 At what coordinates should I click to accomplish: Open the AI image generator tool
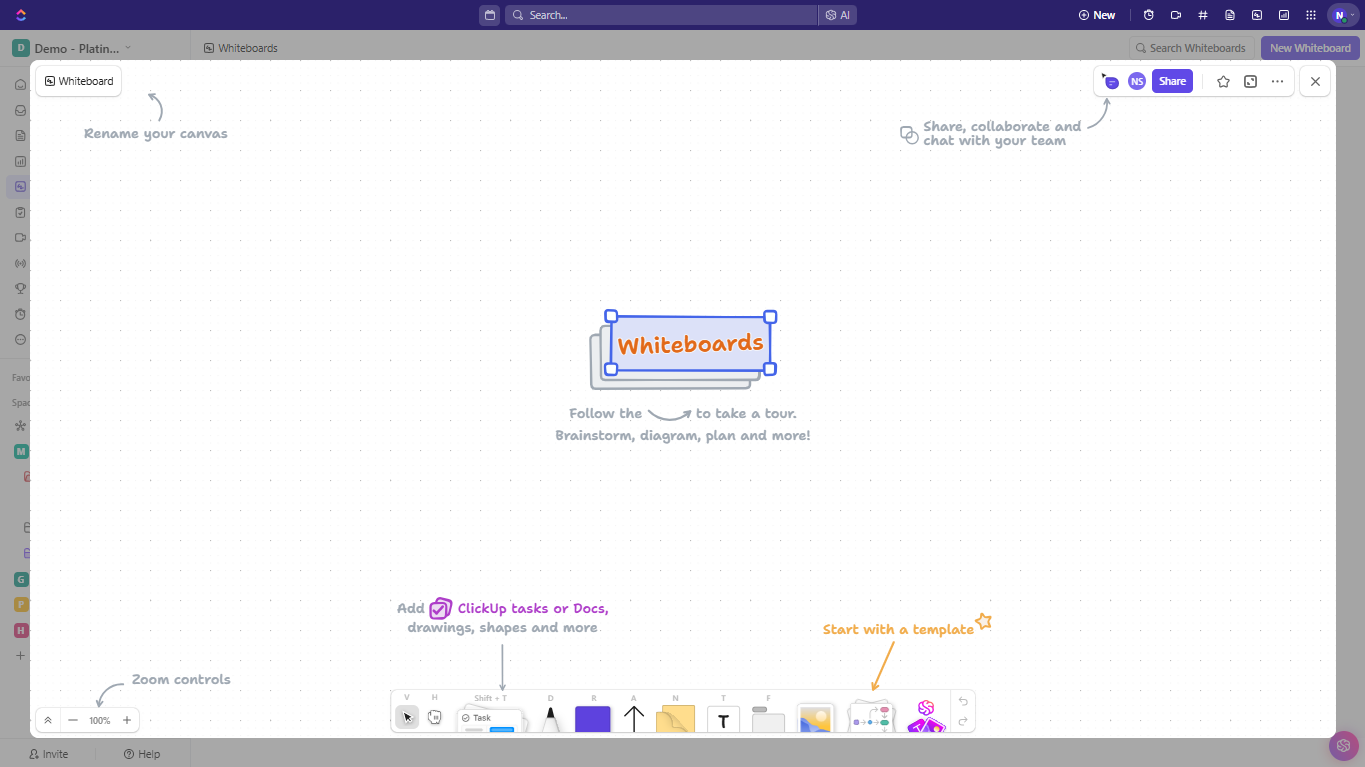click(x=926, y=717)
